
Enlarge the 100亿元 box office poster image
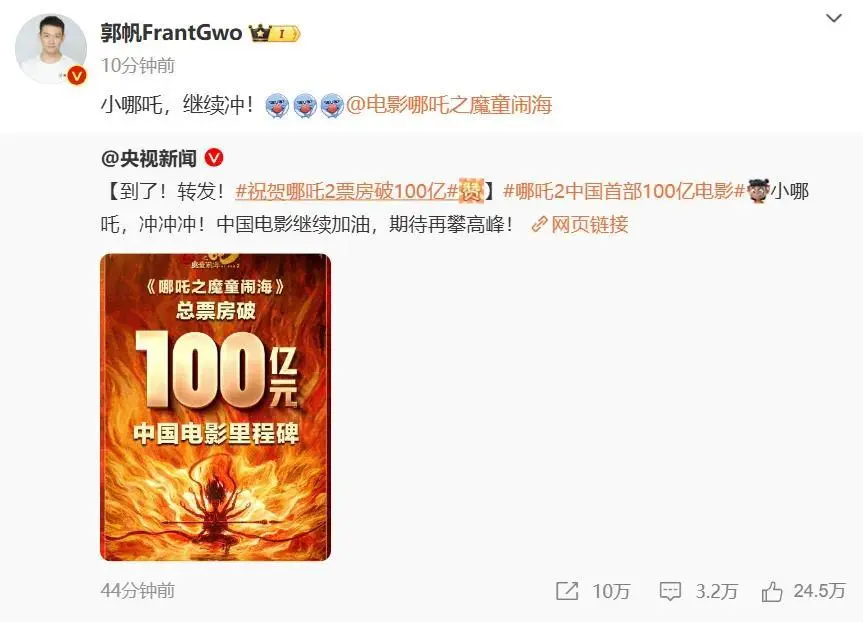(x=215, y=407)
